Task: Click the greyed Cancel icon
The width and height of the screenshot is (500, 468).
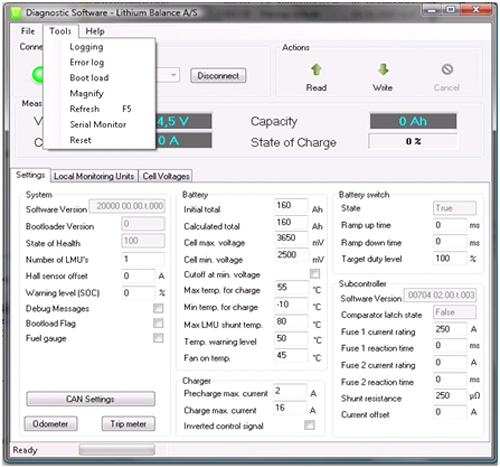Action: [x=447, y=69]
